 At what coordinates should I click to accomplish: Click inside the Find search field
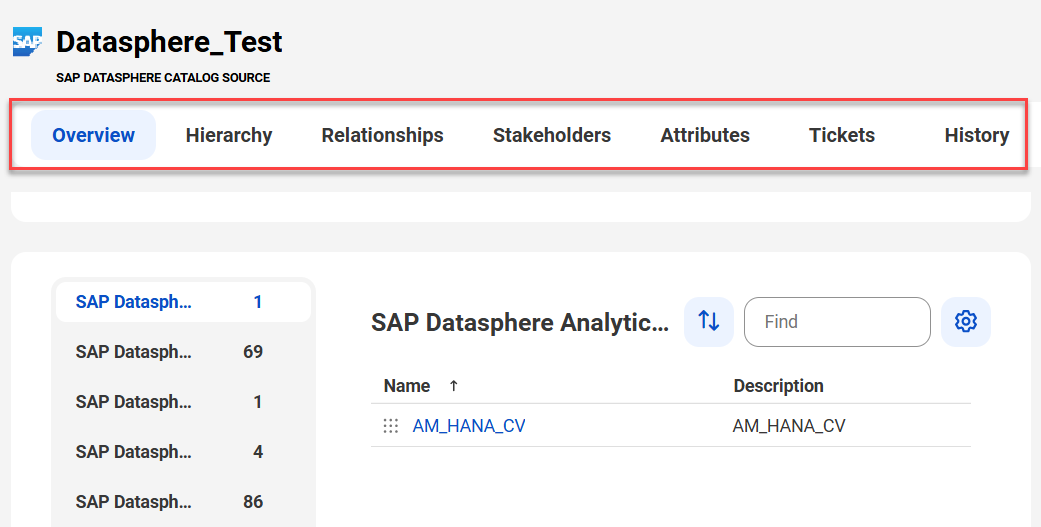point(837,322)
